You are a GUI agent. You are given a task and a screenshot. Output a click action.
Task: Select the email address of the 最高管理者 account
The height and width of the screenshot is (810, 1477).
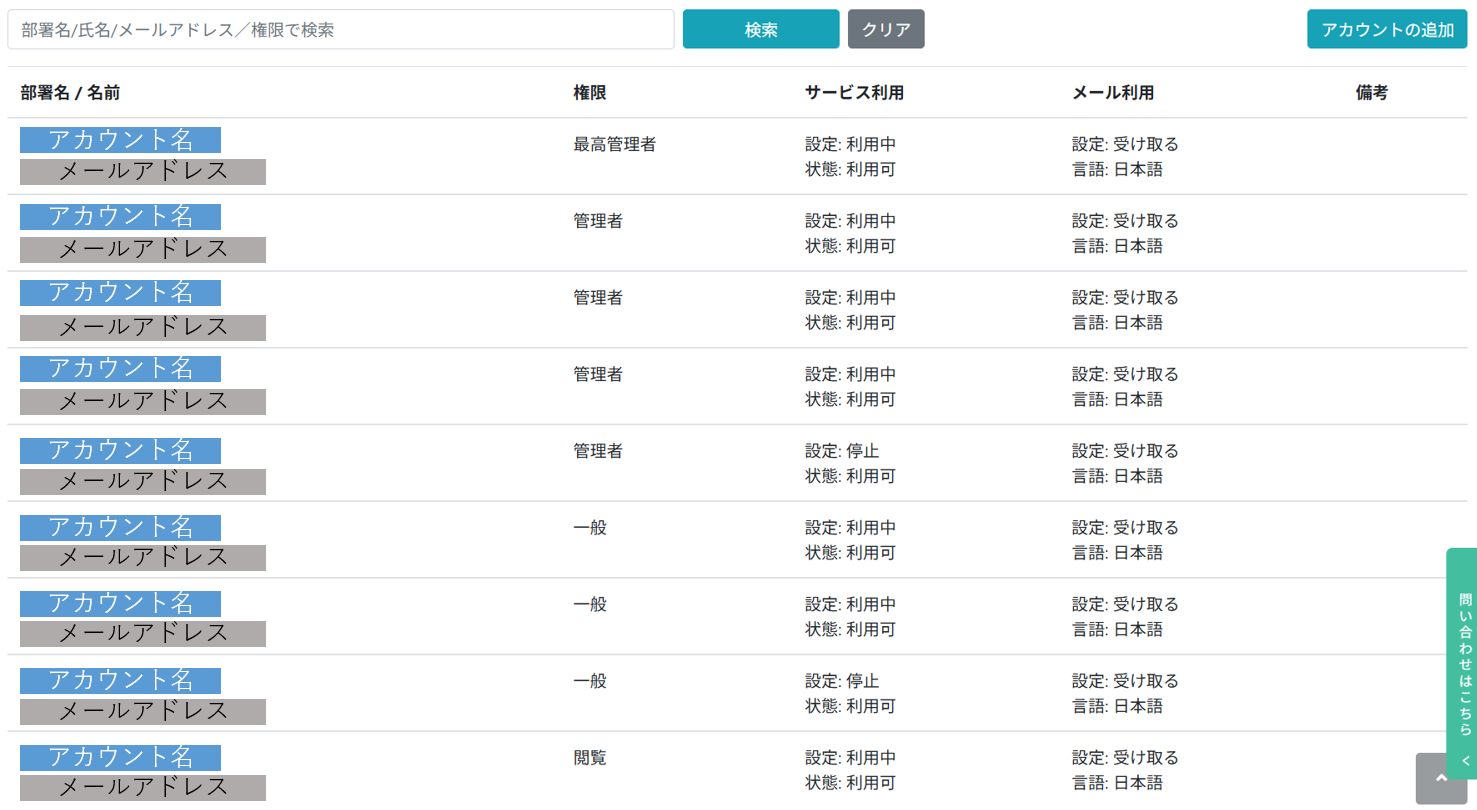[143, 172]
